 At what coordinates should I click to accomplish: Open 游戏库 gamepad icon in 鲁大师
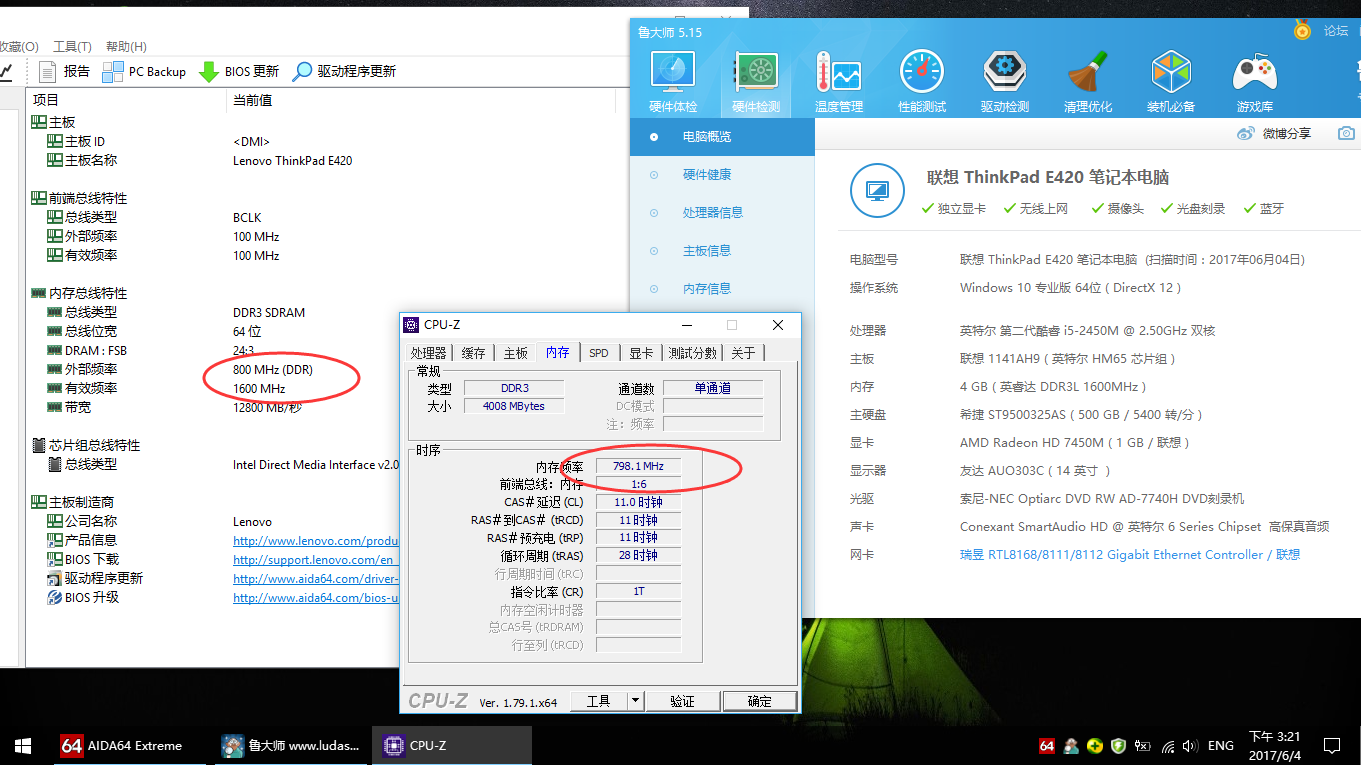click(x=1254, y=82)
